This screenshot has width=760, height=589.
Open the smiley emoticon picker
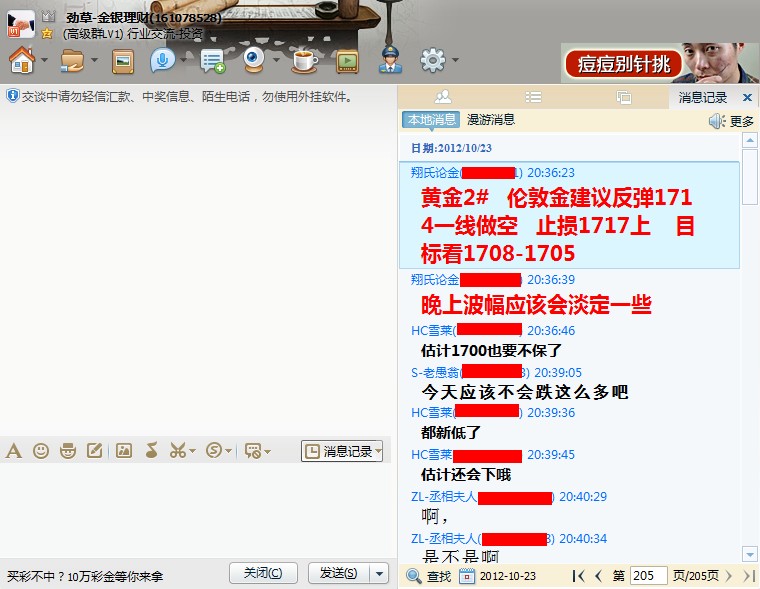click(41, 451)
